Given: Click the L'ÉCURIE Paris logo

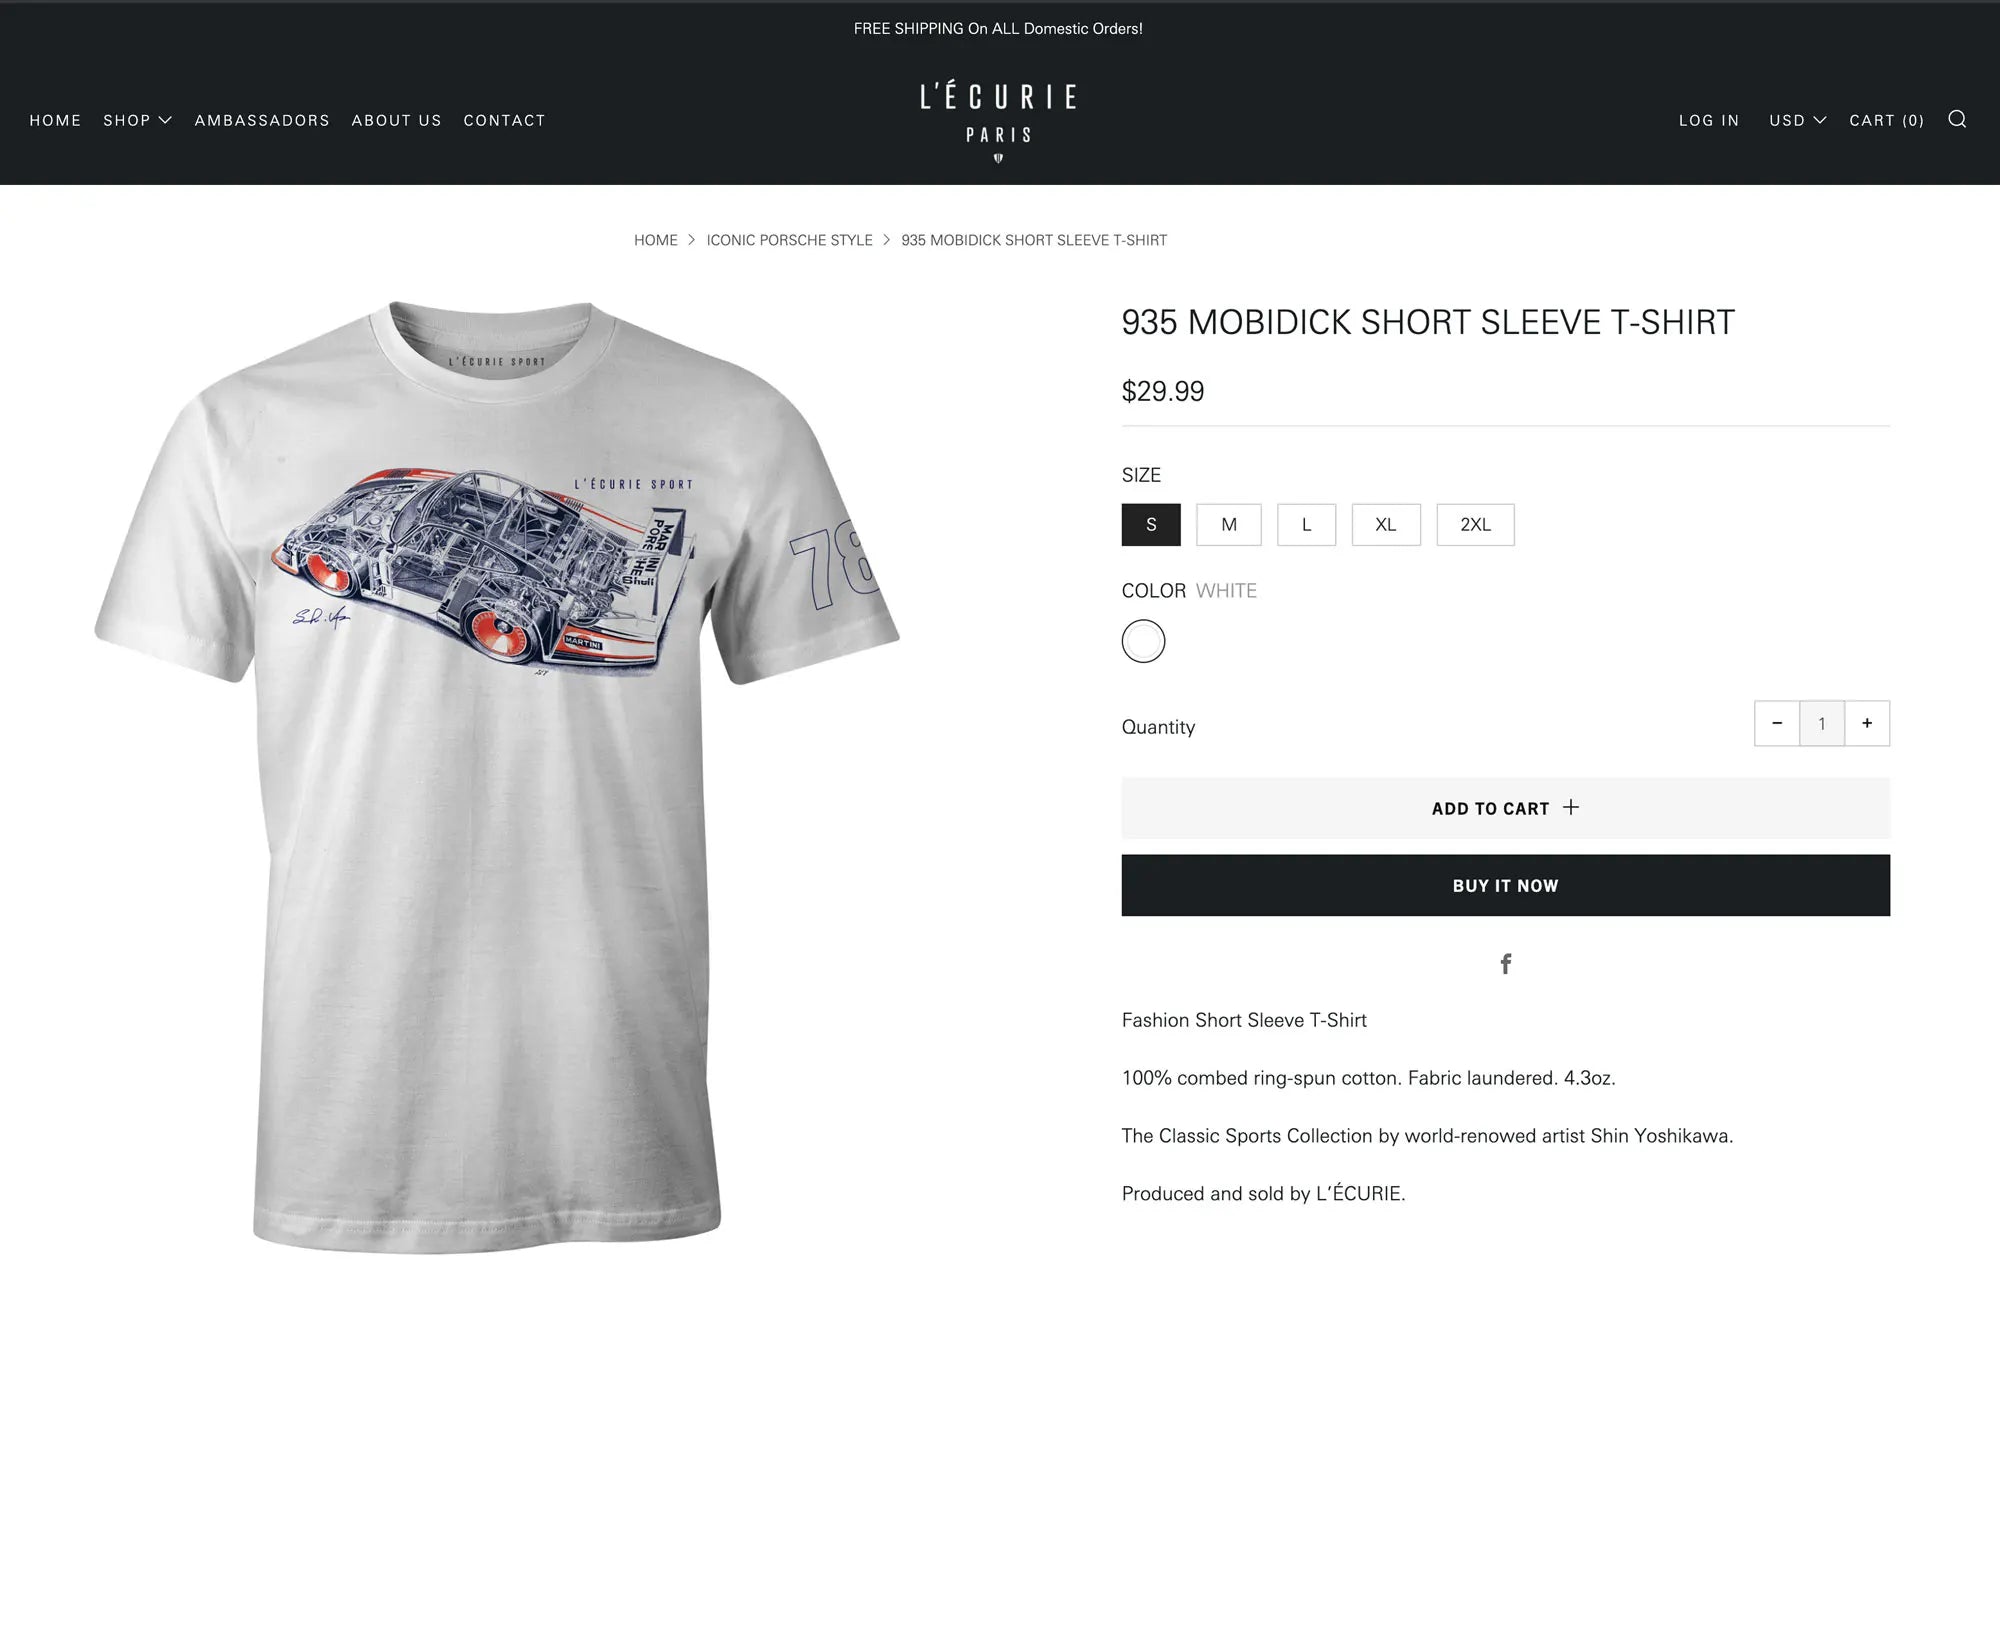Looking at the screenshot, I should 998,121.
